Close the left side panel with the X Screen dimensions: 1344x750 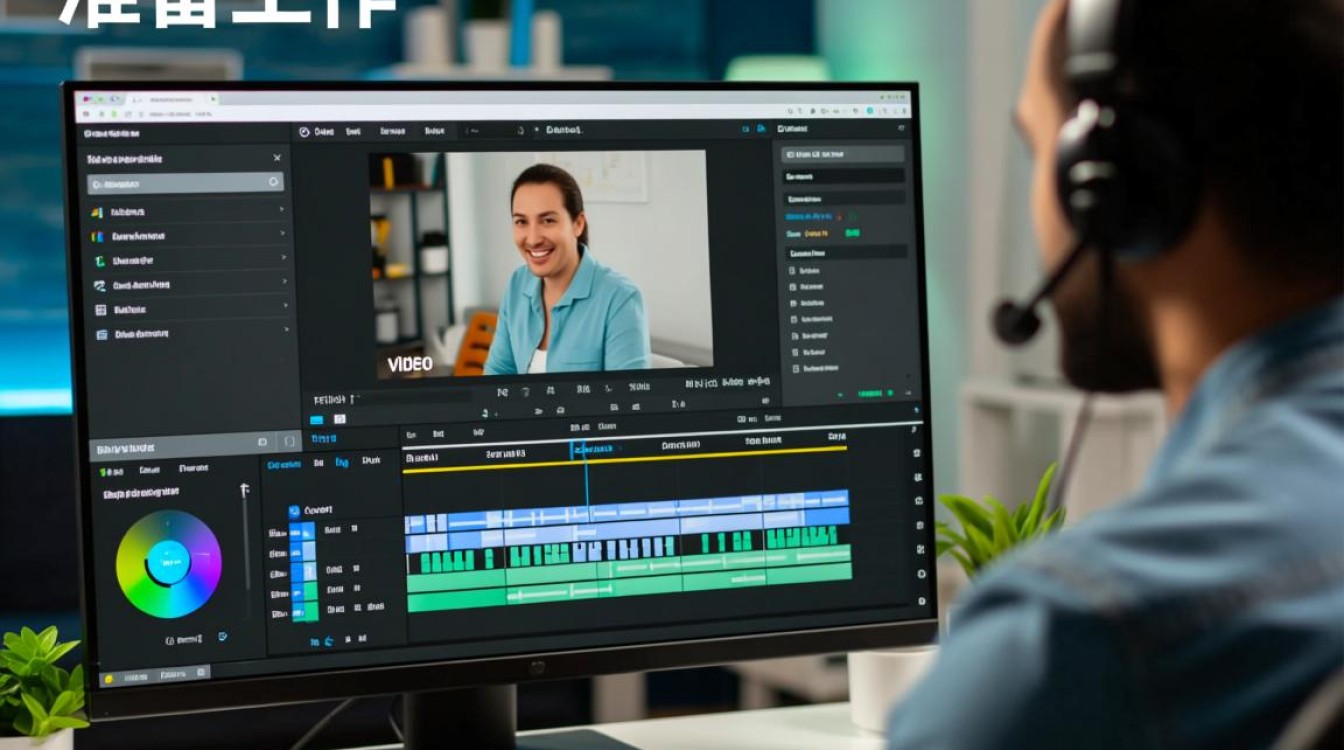277,158
